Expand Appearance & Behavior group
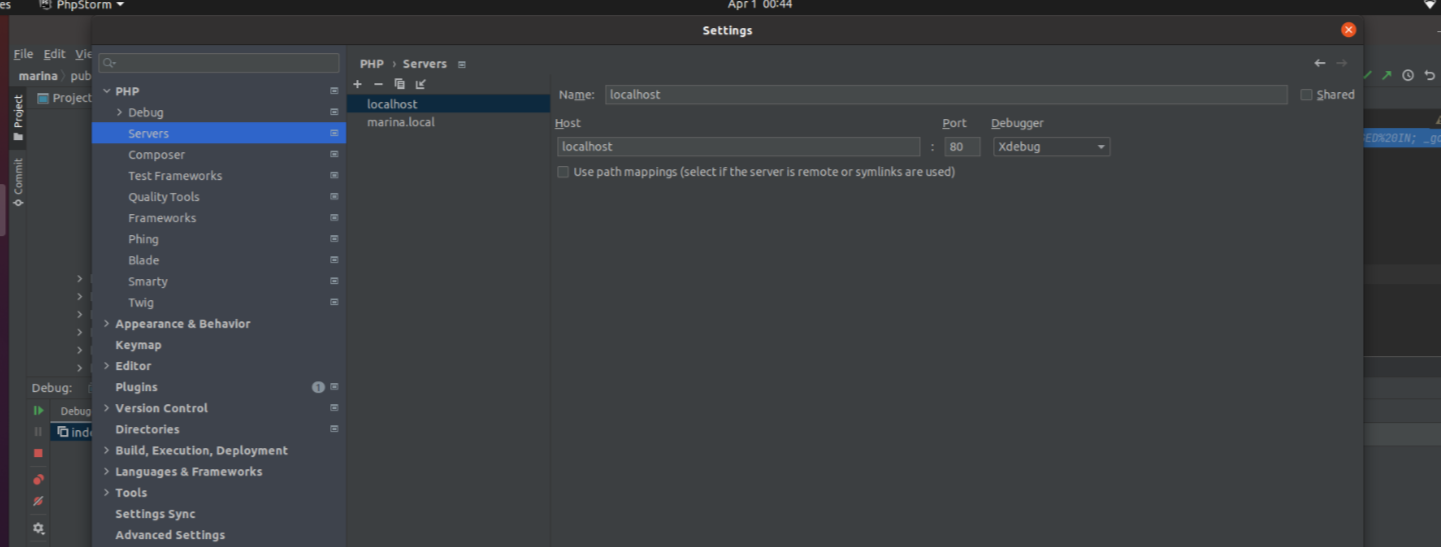The width and height of the screenshot is (1441, 547). tap(106, 323)
